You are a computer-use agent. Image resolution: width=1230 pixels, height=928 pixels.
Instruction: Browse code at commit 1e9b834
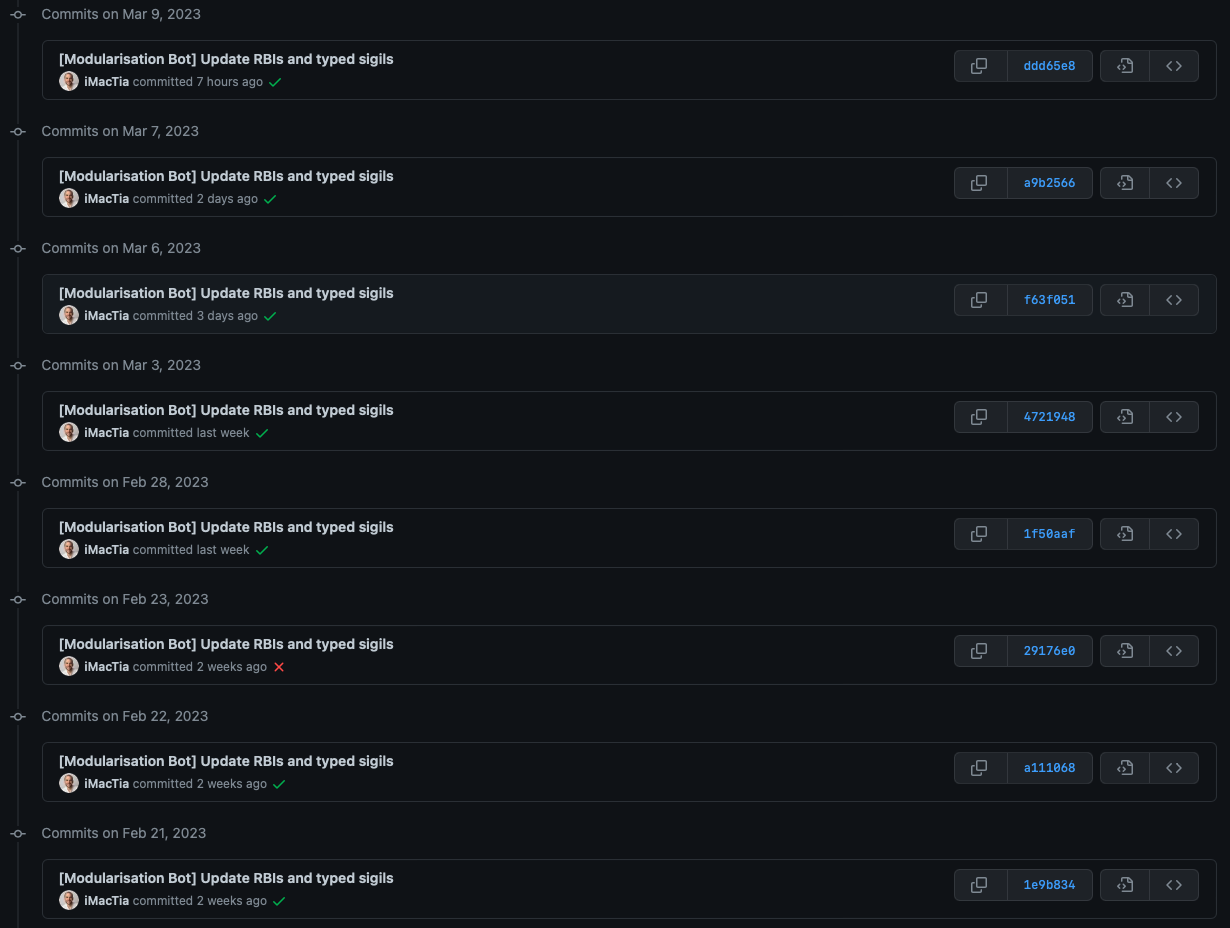(1174, 884)
